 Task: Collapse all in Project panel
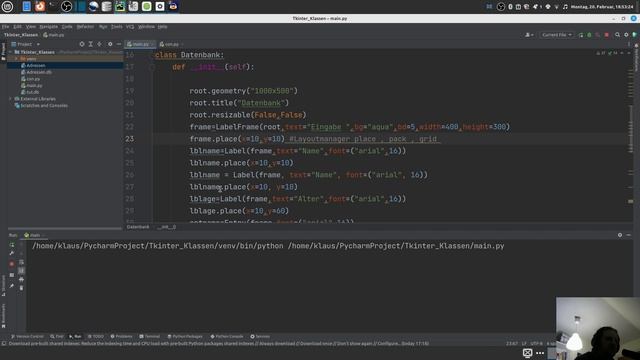100,44
